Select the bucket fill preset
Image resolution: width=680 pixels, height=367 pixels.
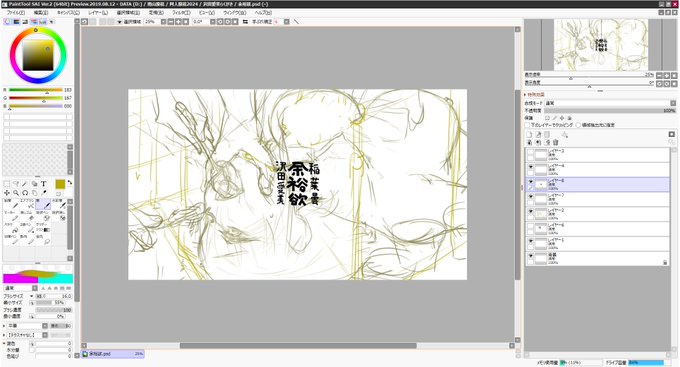point(10,228)
